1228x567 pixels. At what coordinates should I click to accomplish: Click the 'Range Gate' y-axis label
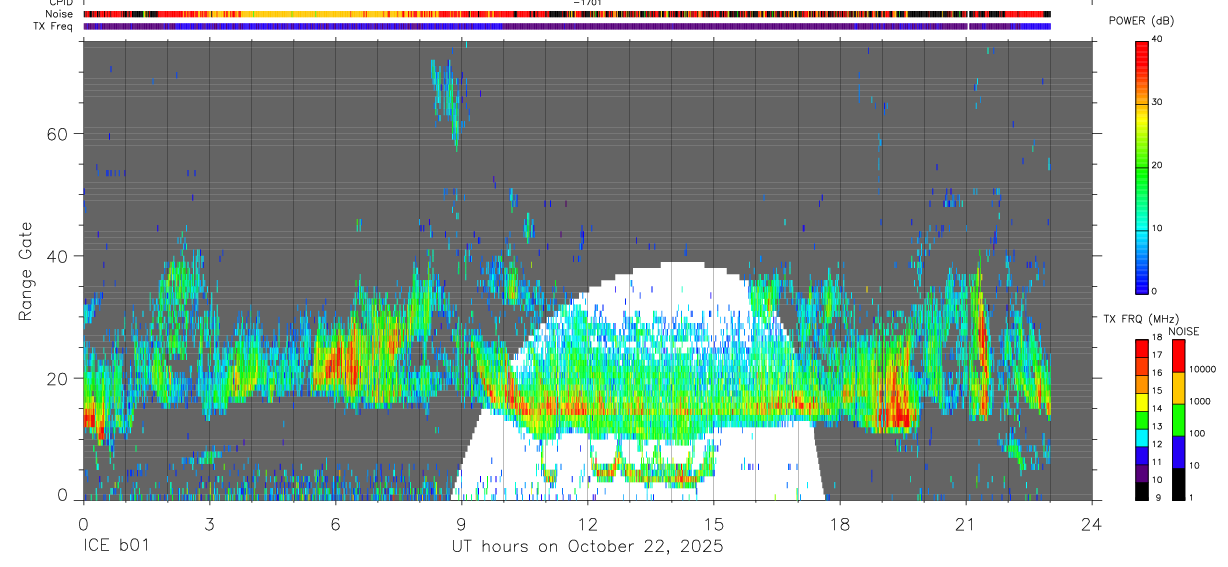[26, 271]
